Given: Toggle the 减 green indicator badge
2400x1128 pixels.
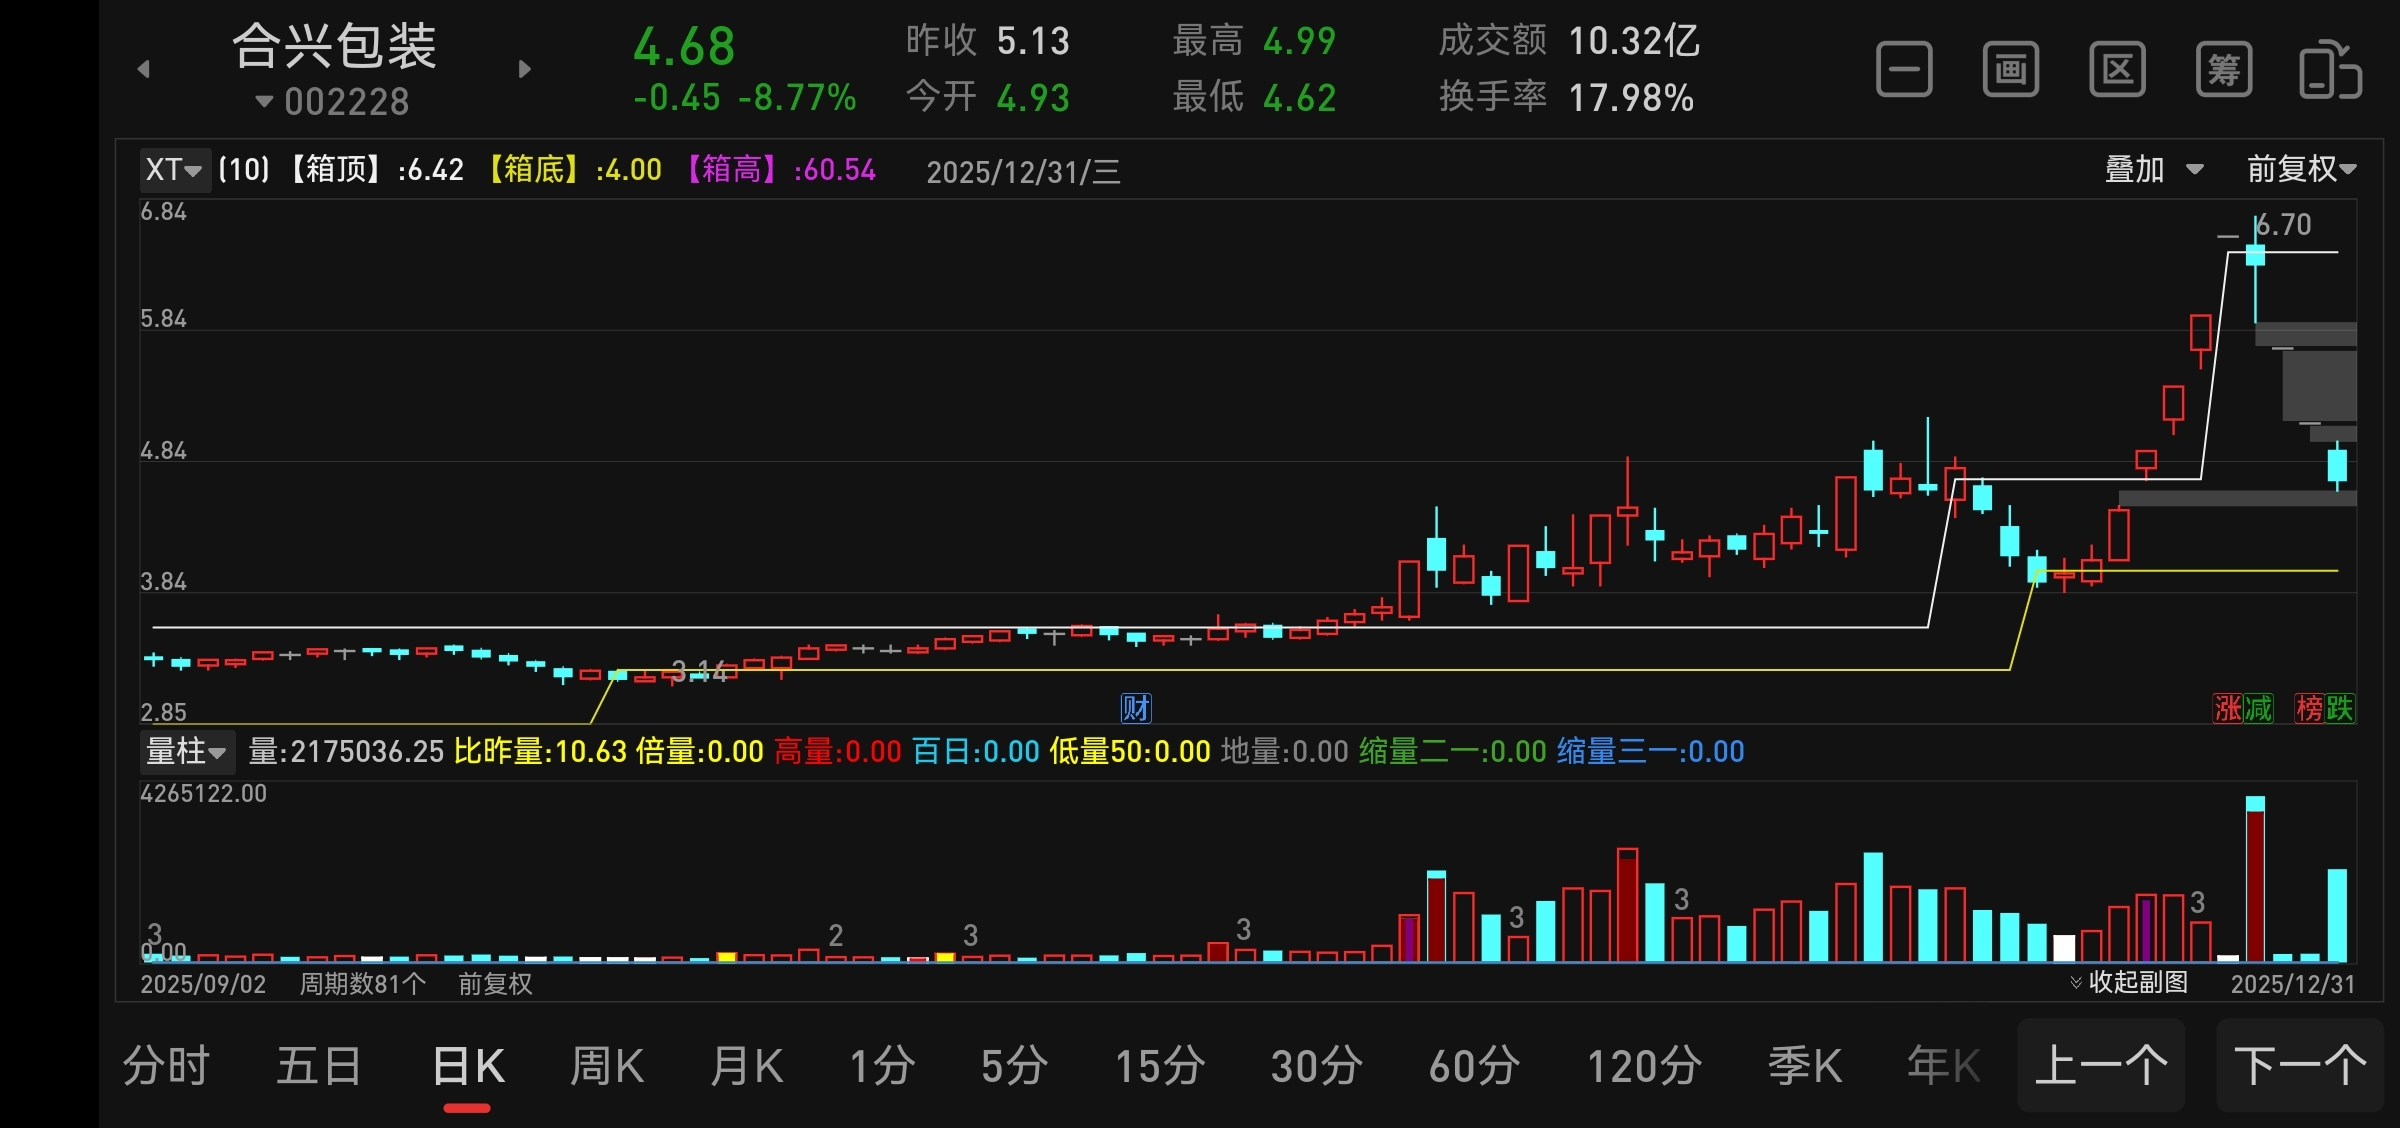Looking at the screenshot, I should pyautogui.click(x=2258, y=708).
